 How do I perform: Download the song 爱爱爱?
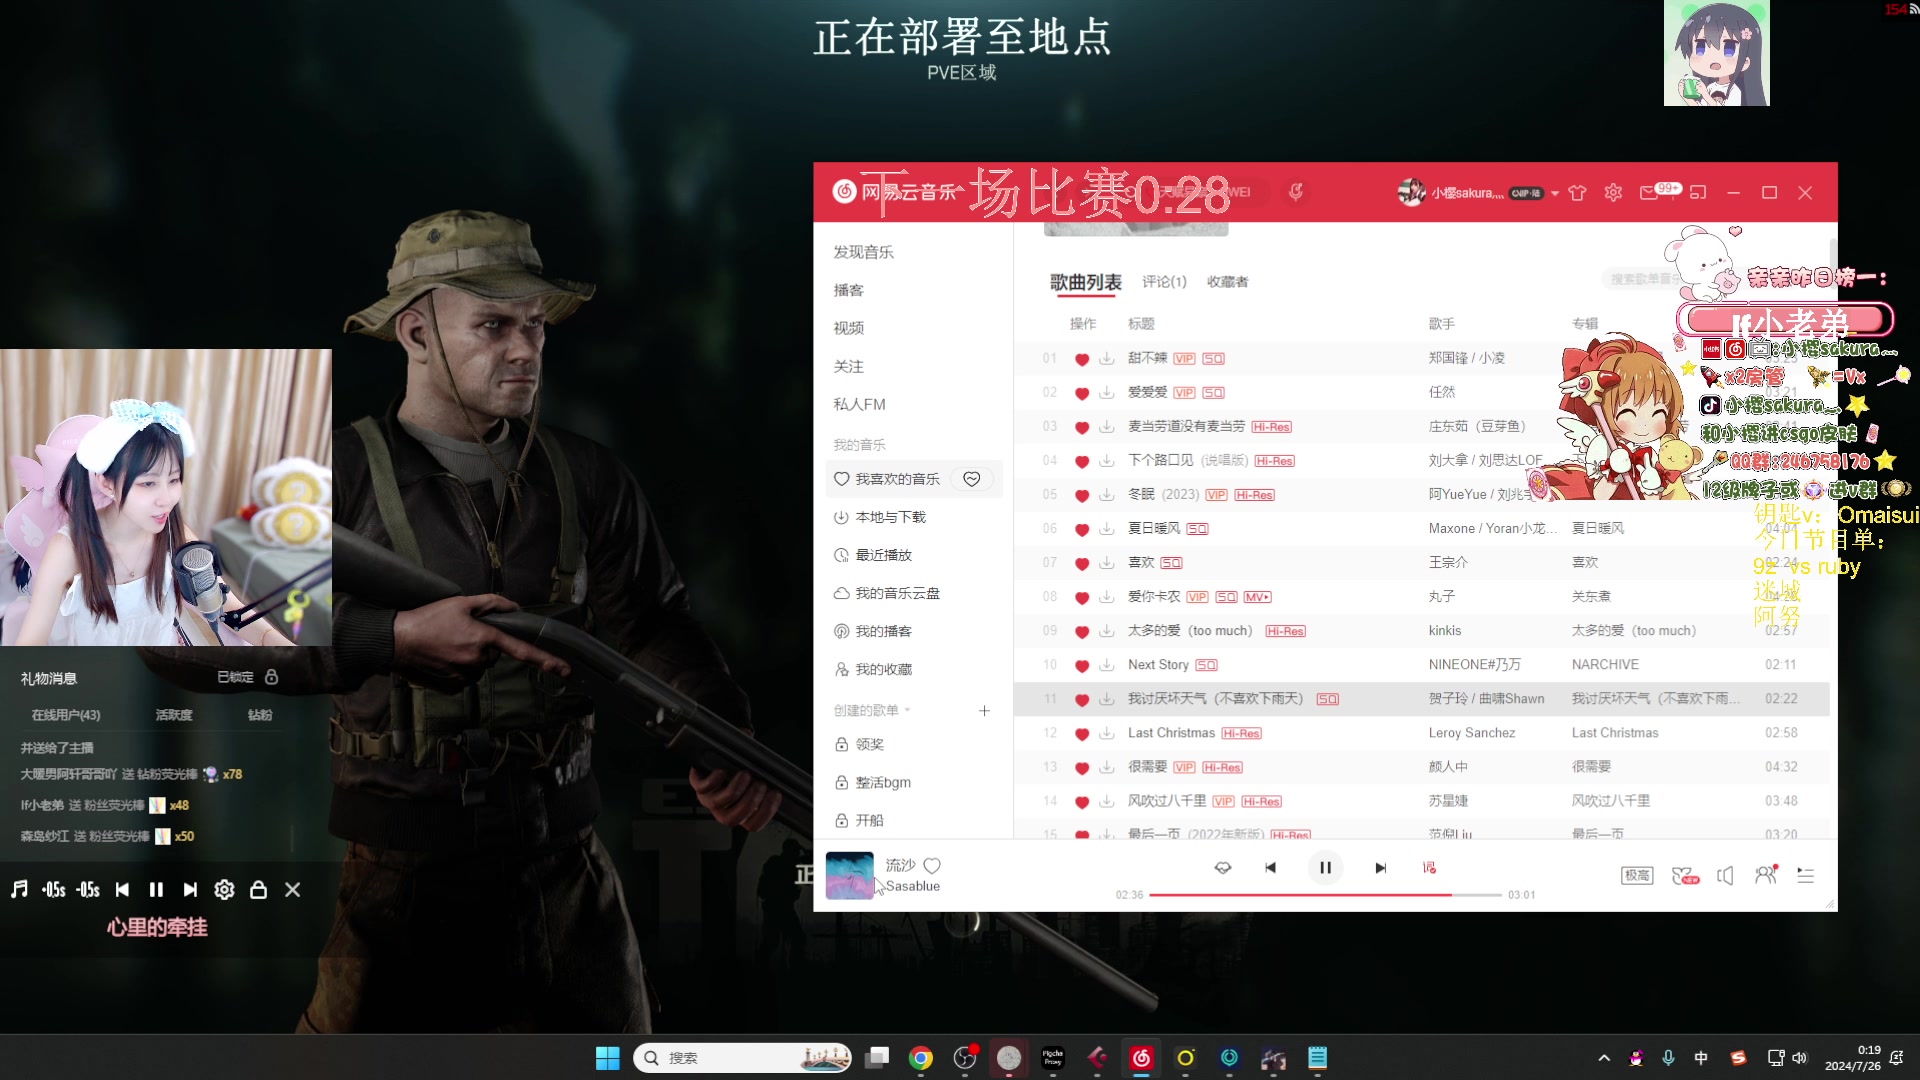1107,393
